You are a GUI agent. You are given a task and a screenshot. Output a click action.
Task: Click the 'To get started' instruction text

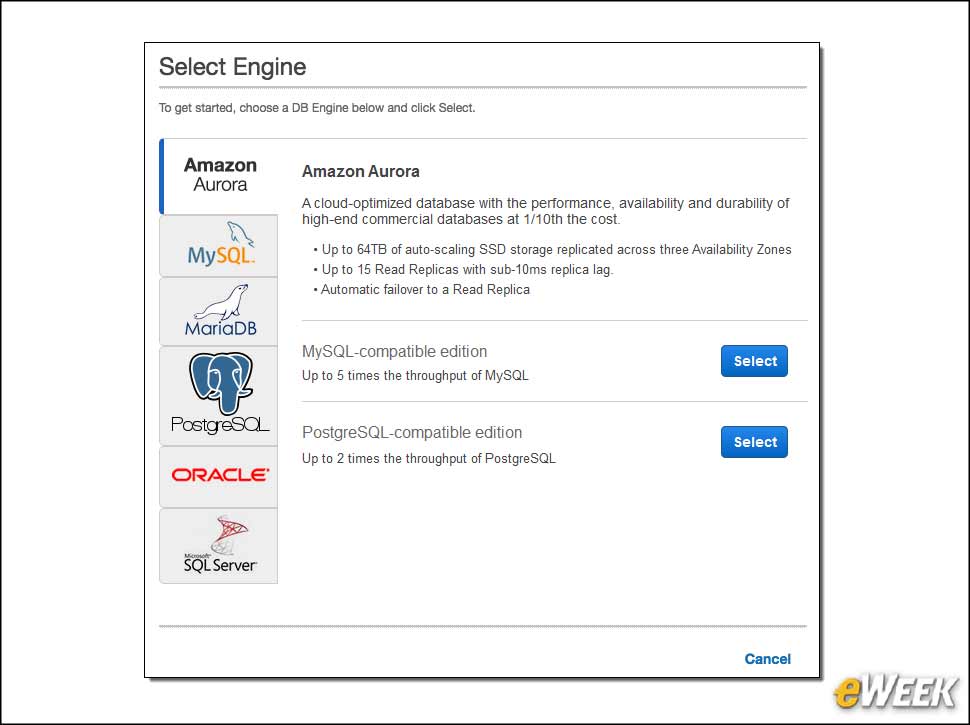(x=317, y=108)
